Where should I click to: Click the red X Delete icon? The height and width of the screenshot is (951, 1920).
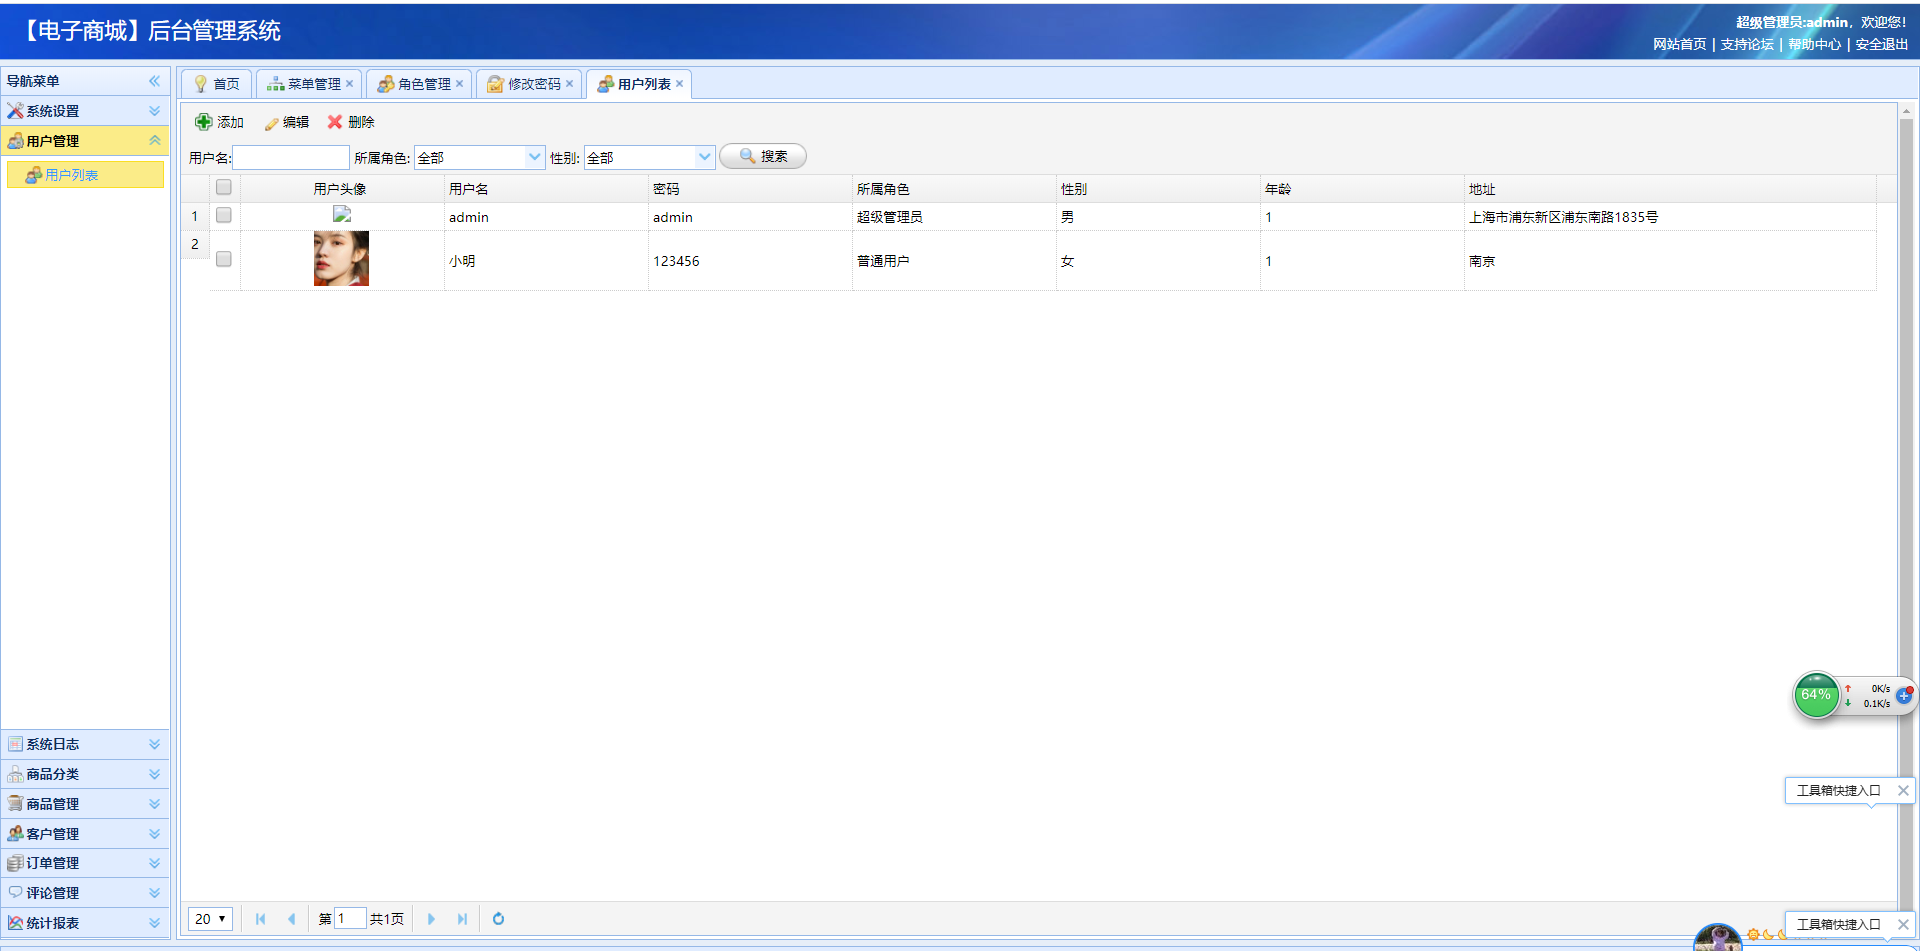coord(335,122)
